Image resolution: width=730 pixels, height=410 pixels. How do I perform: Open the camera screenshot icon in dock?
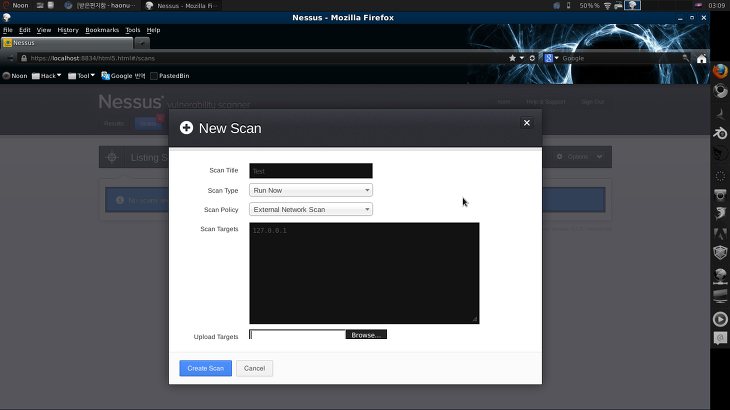coord(720,195)
